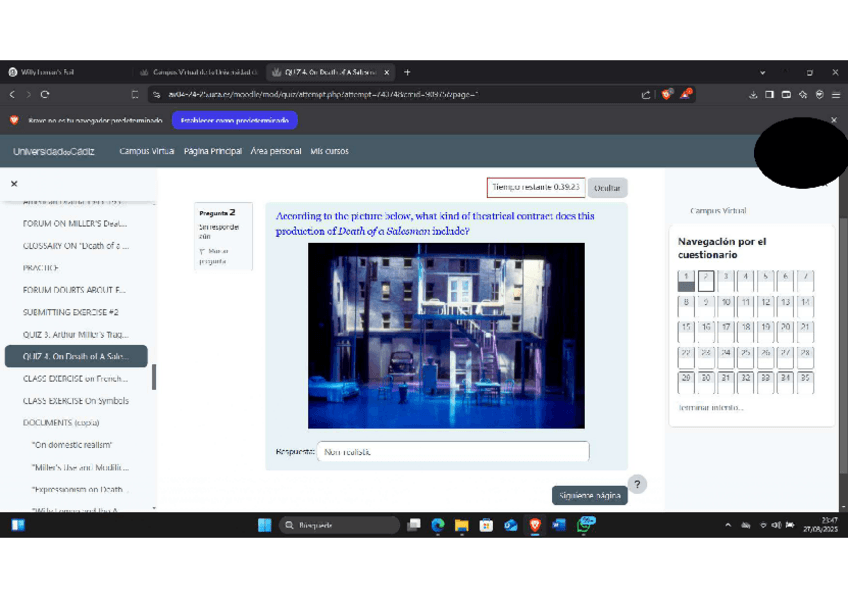The width and height of the screenshot is (848, 599).
Task: Go to next page with 'Siguiente página'
Action: pos(589,496)
